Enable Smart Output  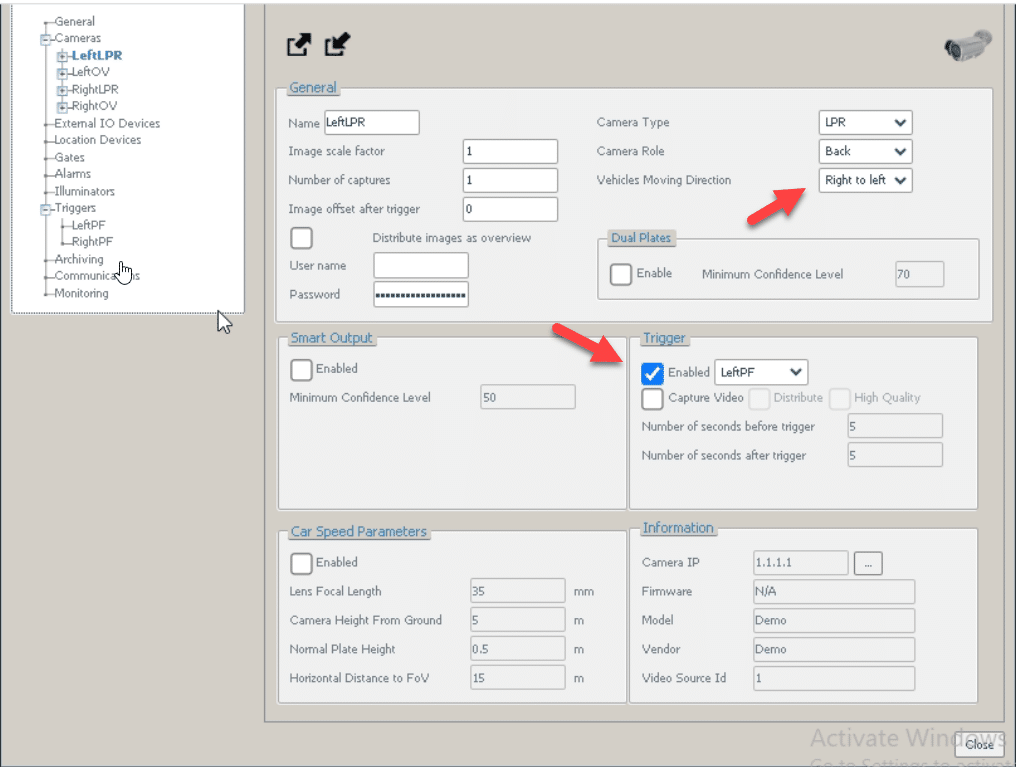tap(301, 369)
